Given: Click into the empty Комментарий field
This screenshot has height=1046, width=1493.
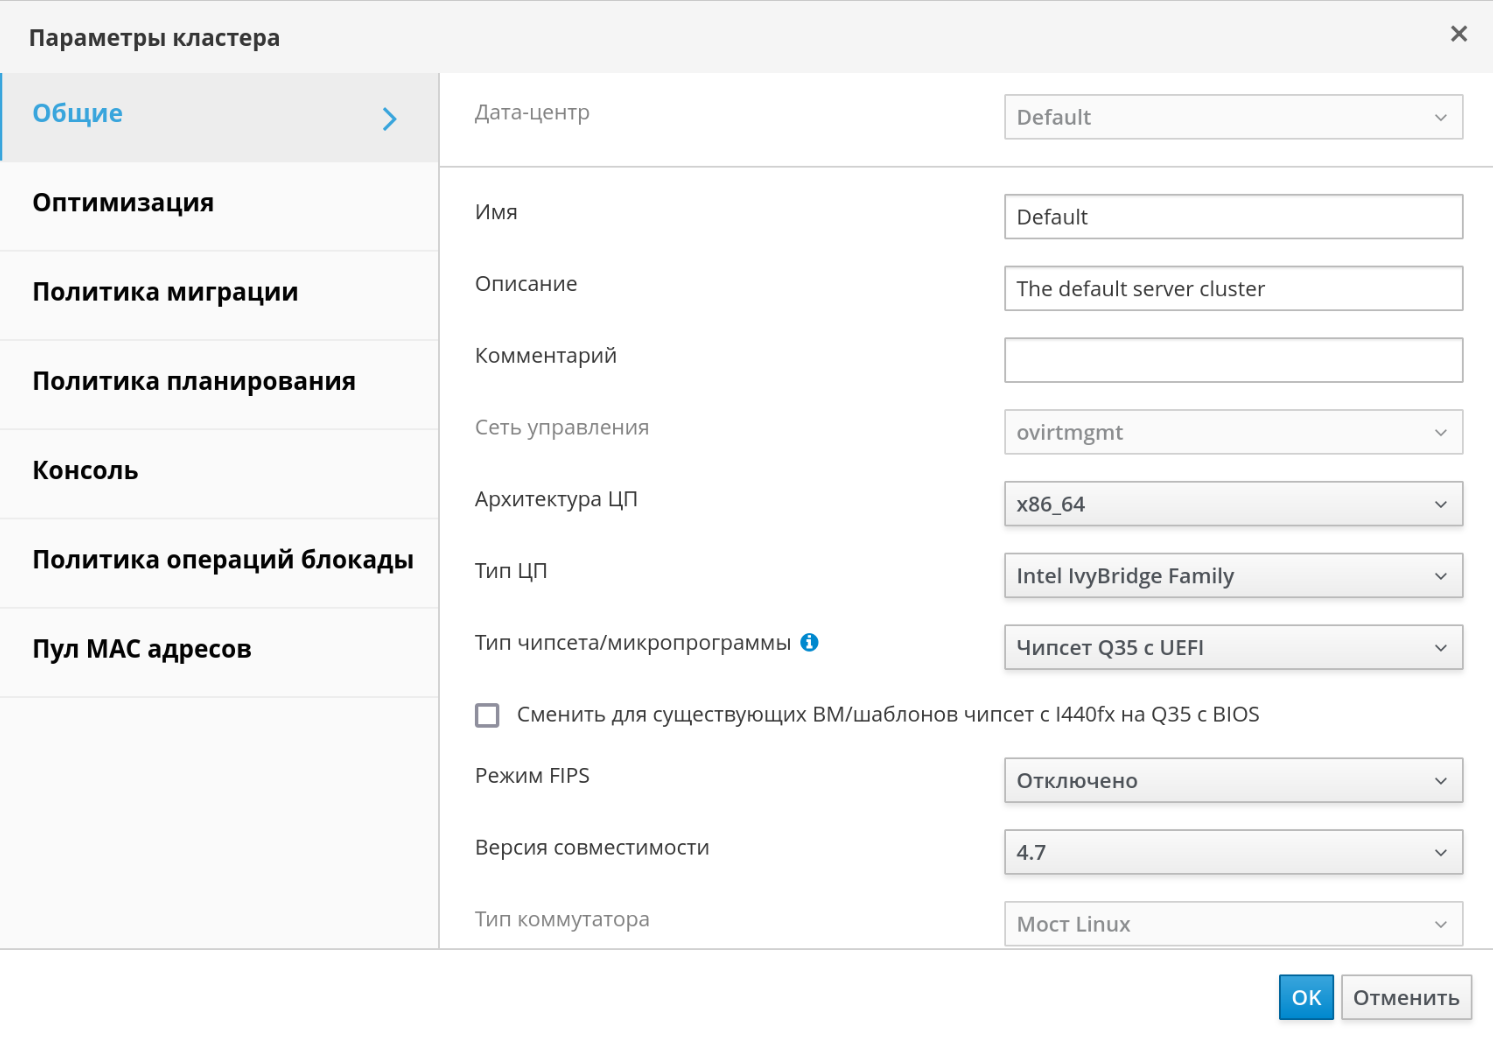Looking at the screenshot, I should pos(1232,361).
